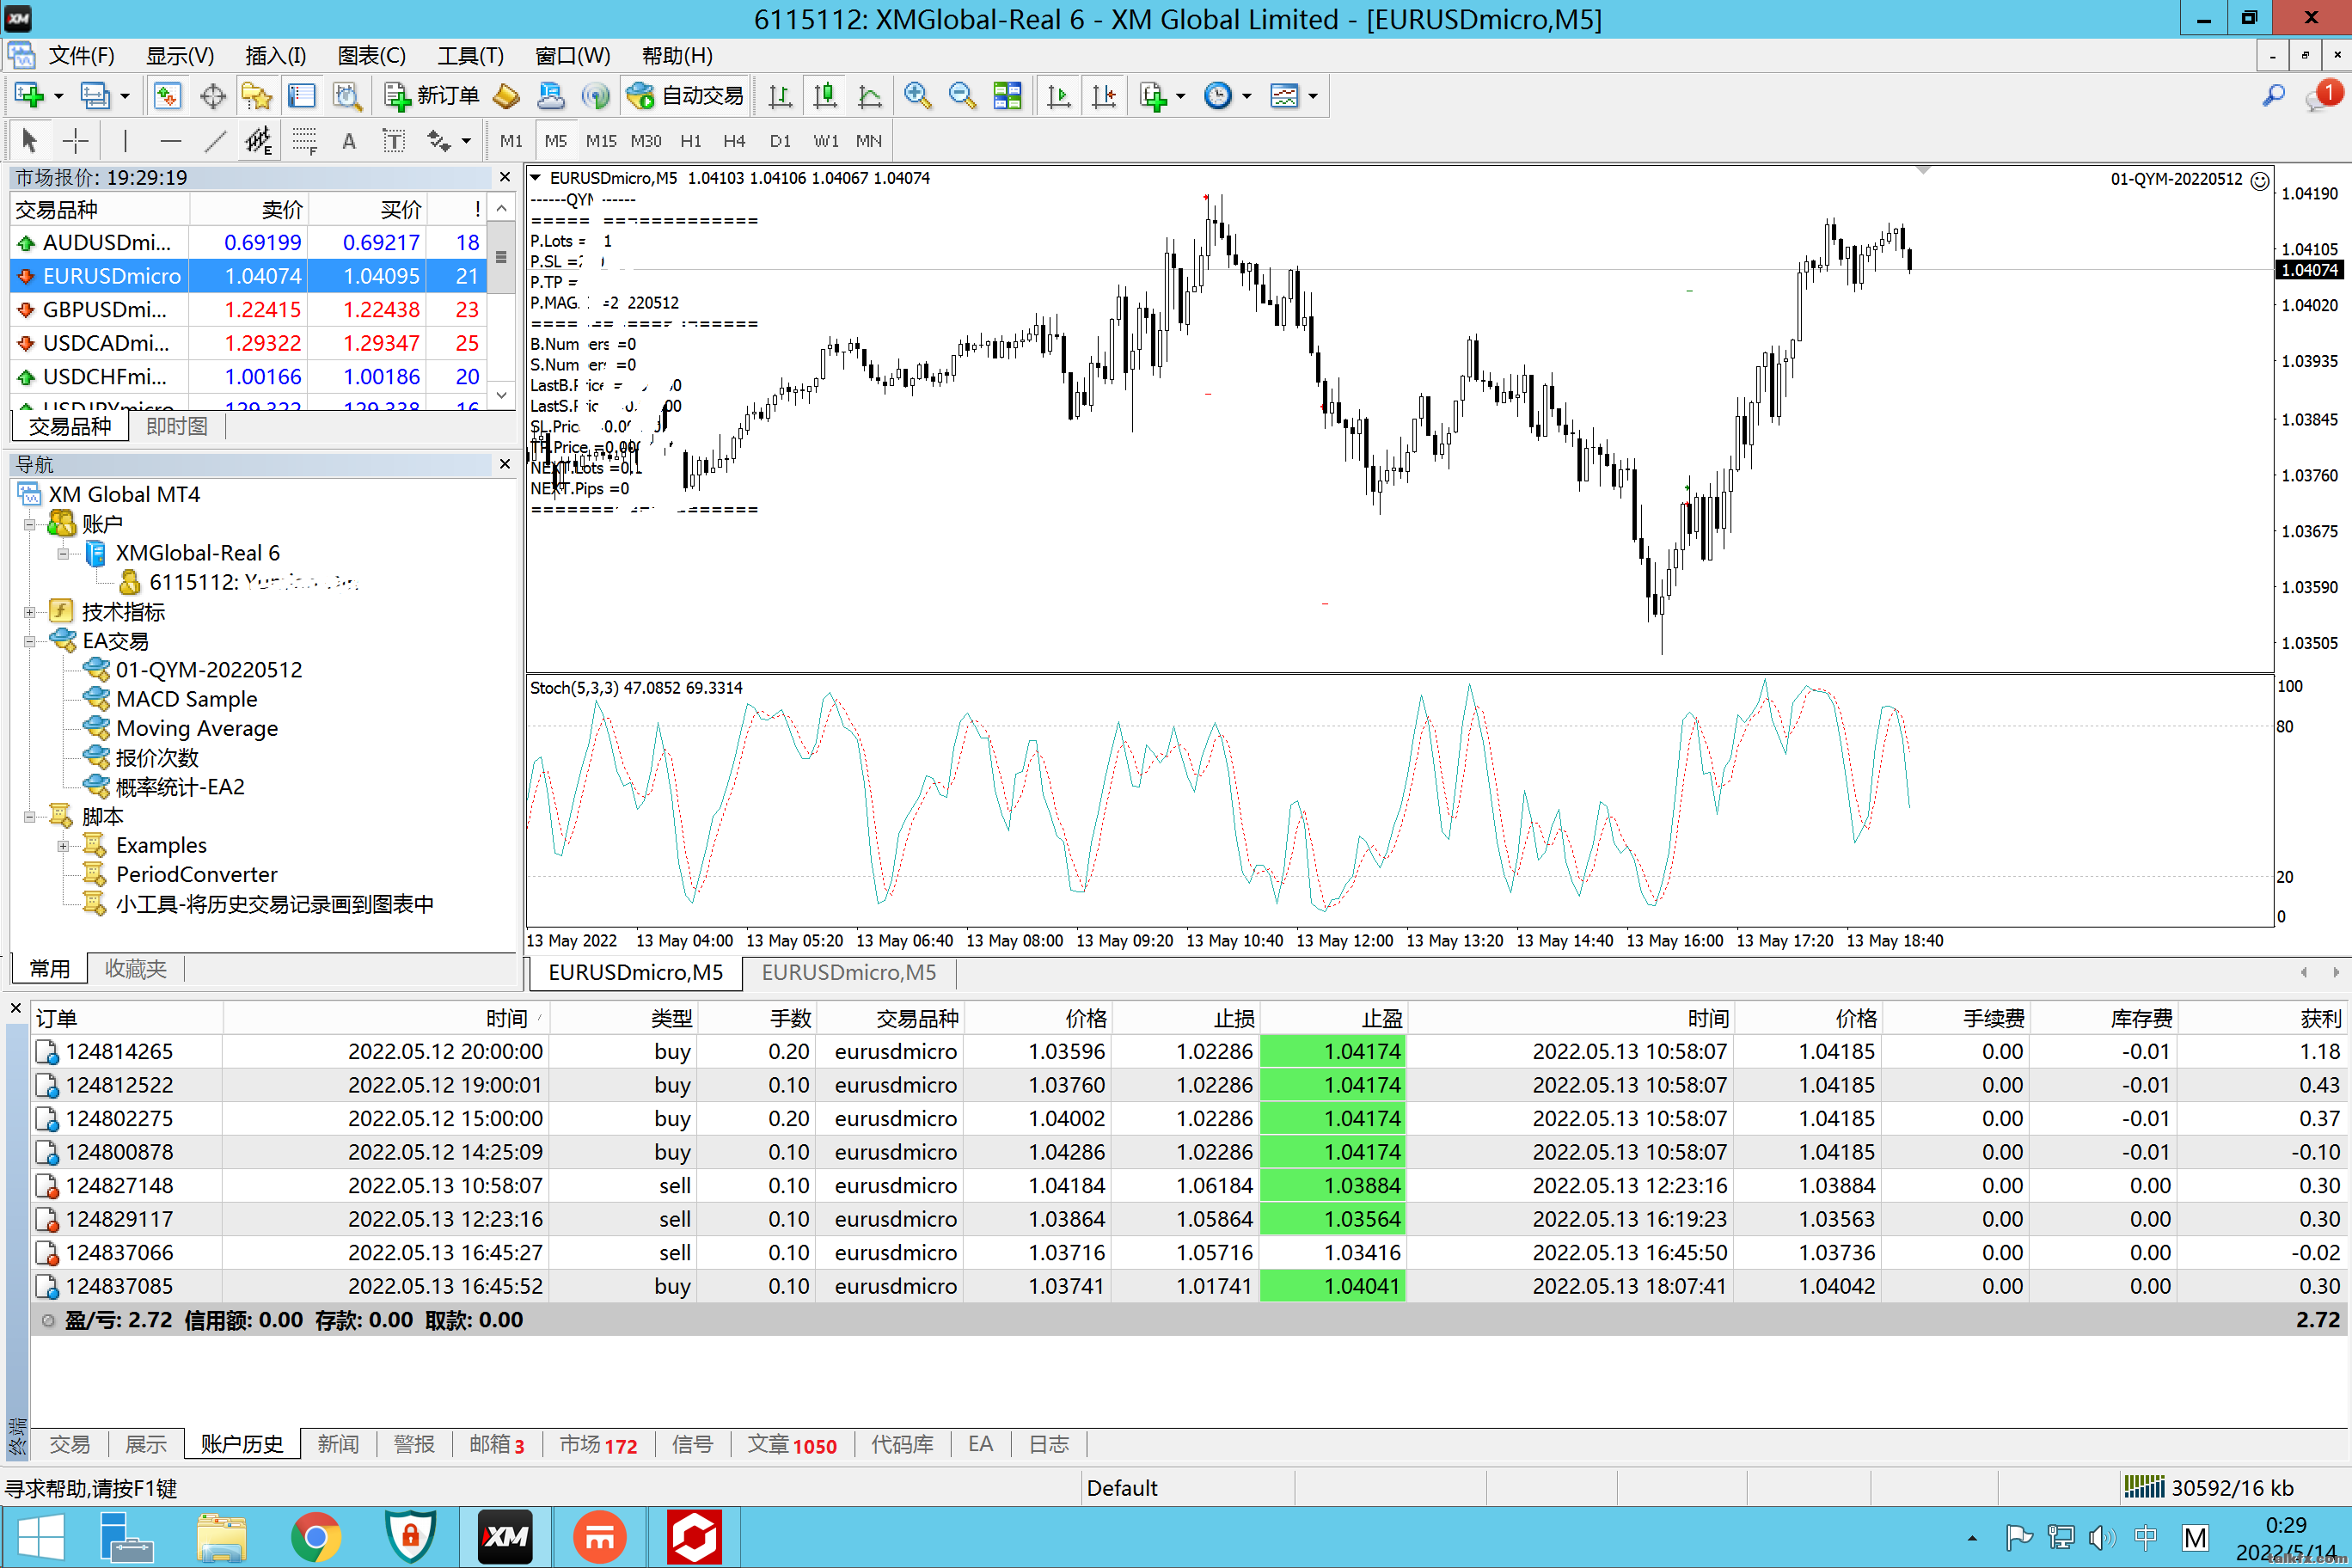Select the crosshair tool
2352x1568 pixels.
tap(75, 141)
